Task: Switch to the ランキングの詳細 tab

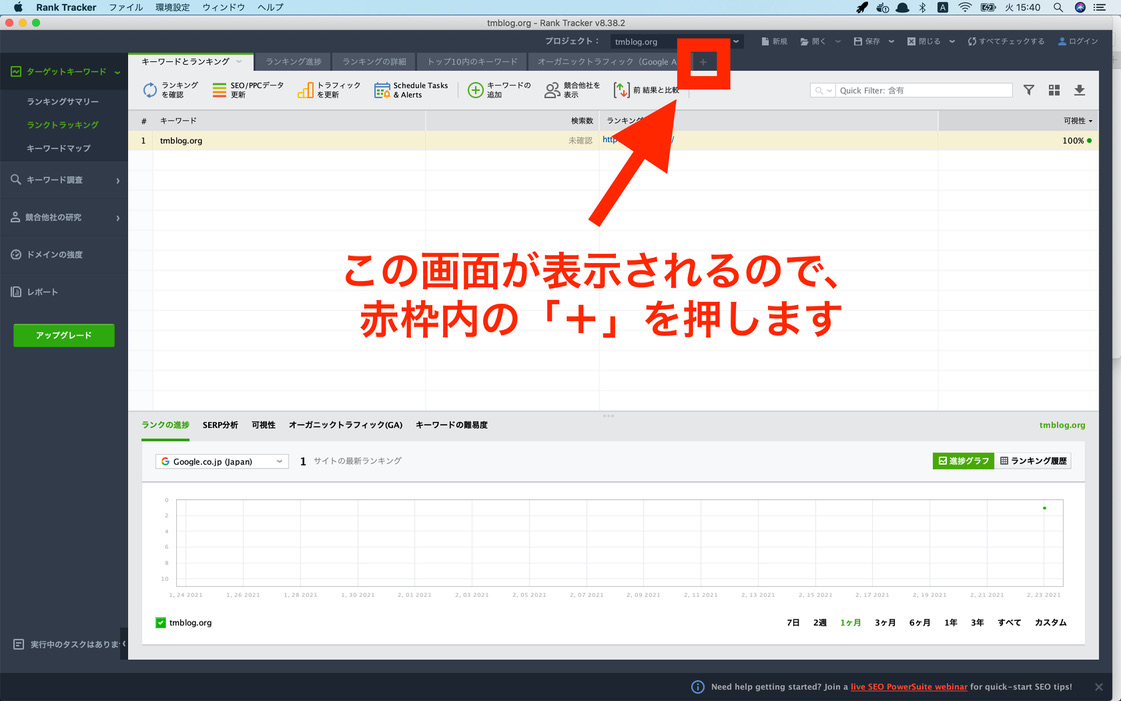Action: tap(374, 61)
